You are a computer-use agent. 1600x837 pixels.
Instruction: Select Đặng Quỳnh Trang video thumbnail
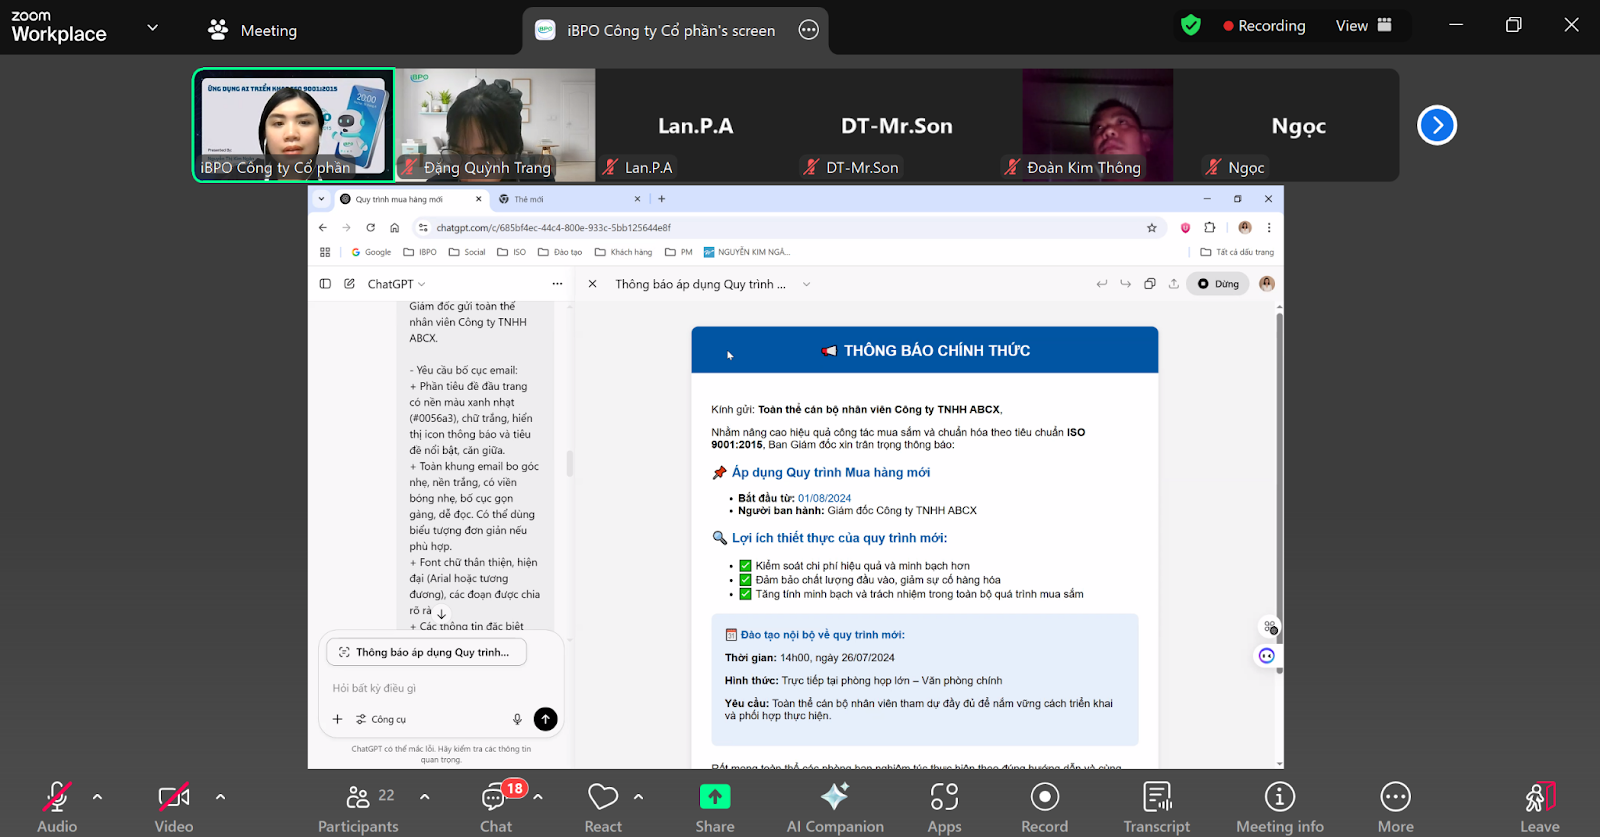point(496,124)
